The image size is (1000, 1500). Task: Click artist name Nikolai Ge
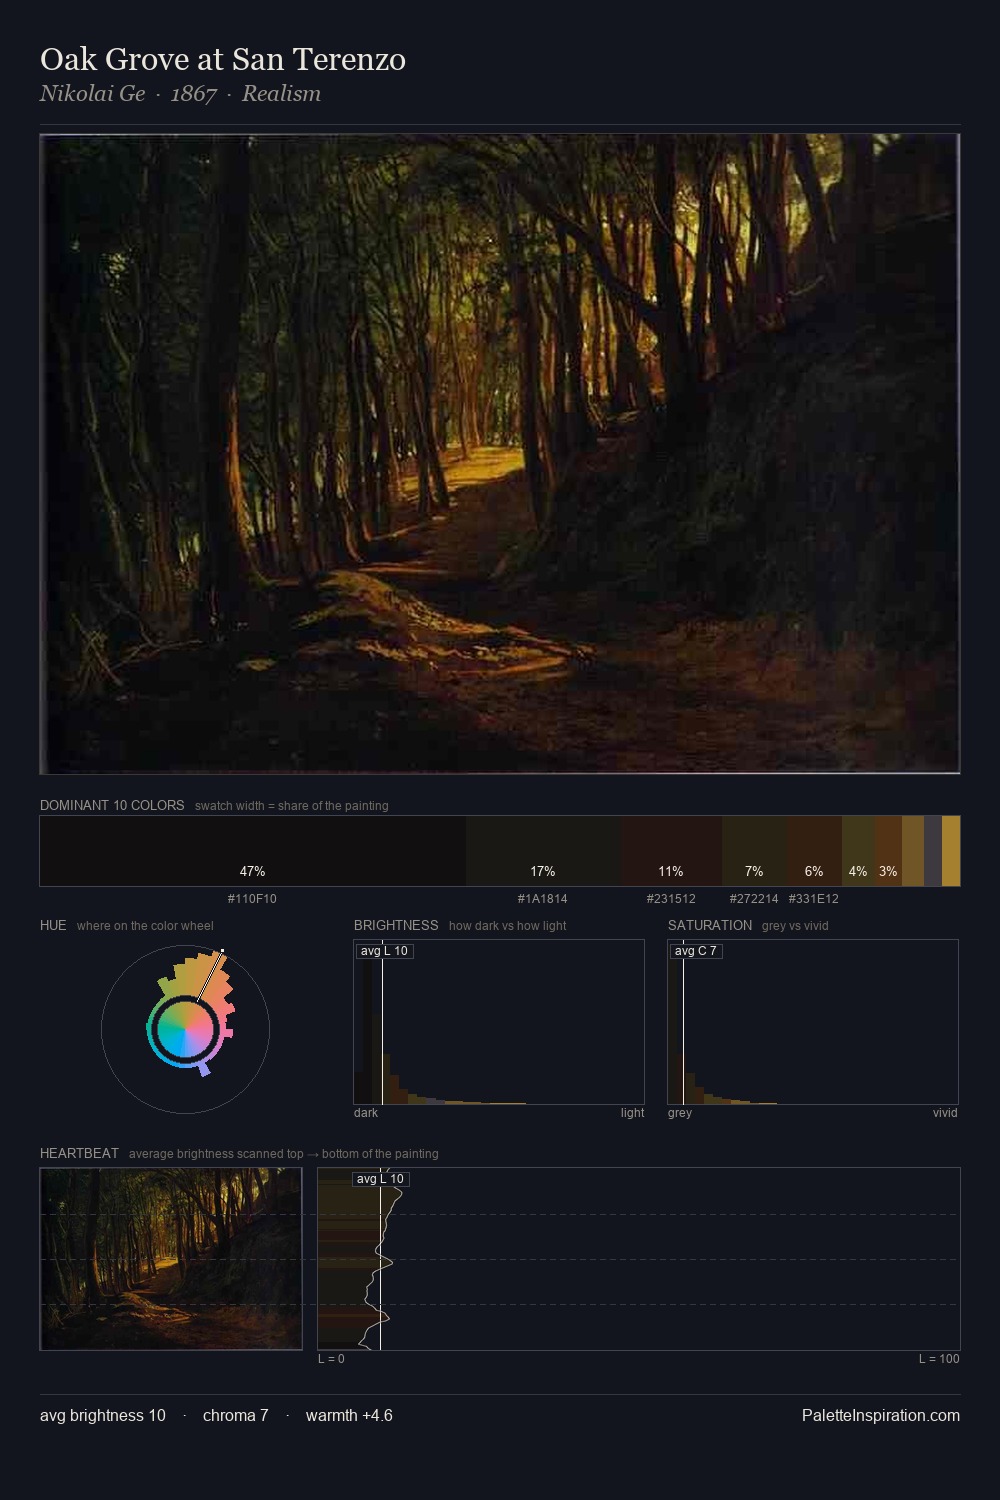92,94
